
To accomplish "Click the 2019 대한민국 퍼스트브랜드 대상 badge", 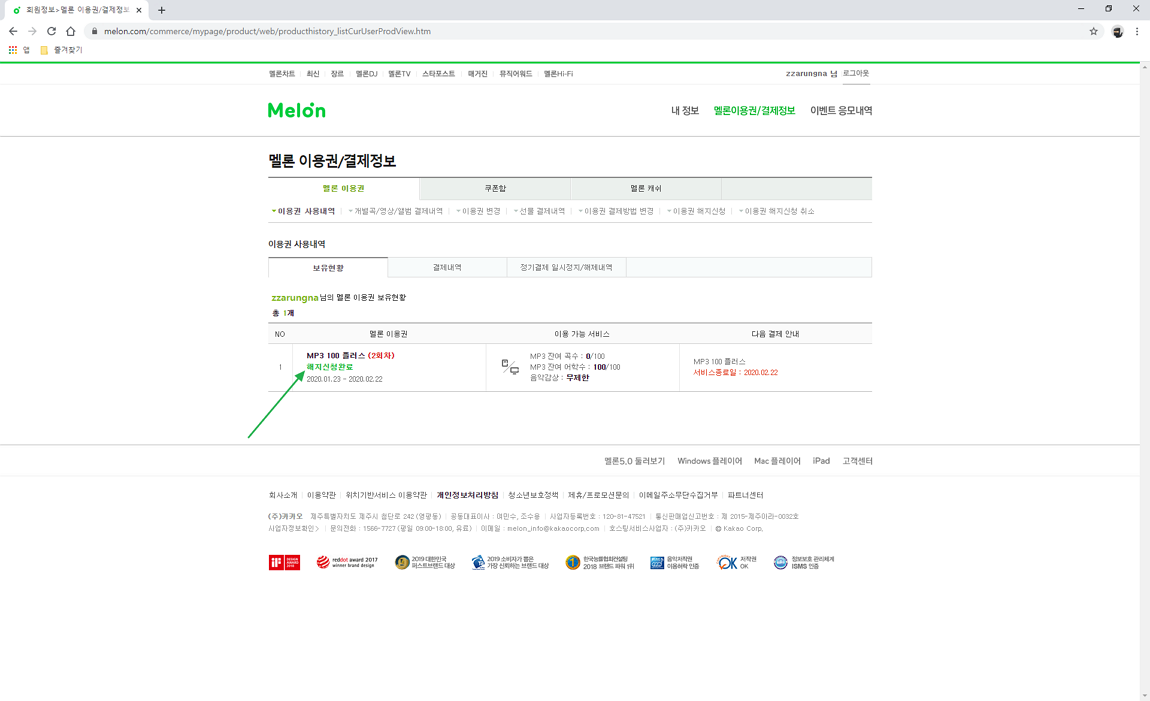I will [x=425, y=562].
